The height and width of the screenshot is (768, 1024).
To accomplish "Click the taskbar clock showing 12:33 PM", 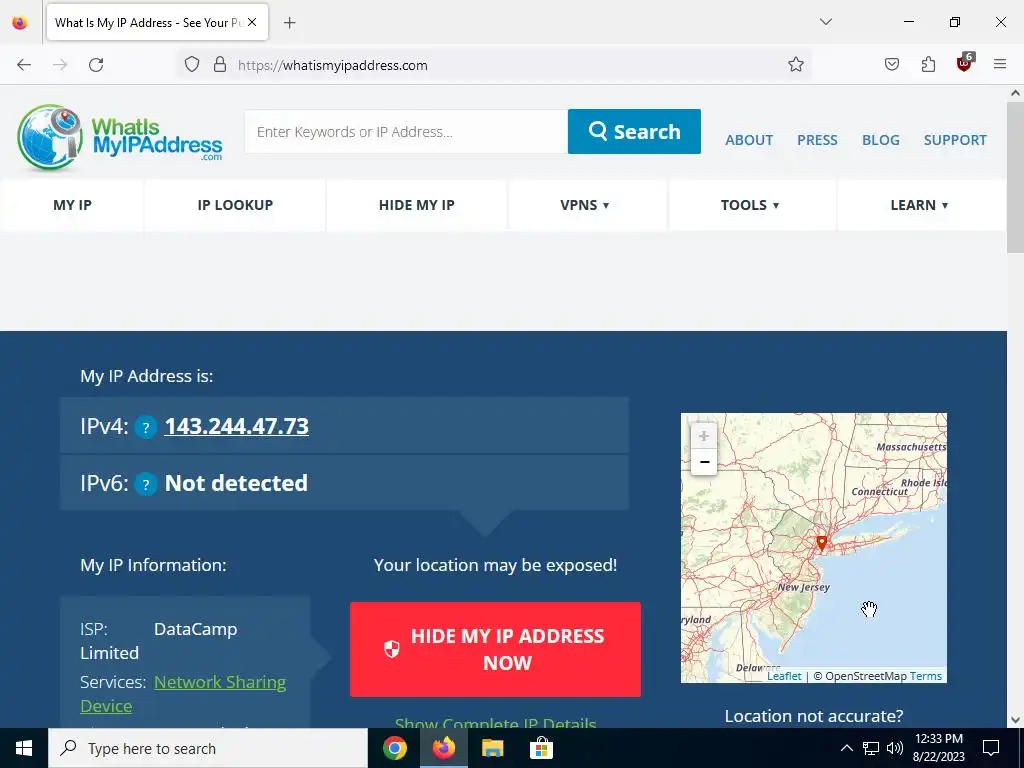I will (x=938, y=748).
